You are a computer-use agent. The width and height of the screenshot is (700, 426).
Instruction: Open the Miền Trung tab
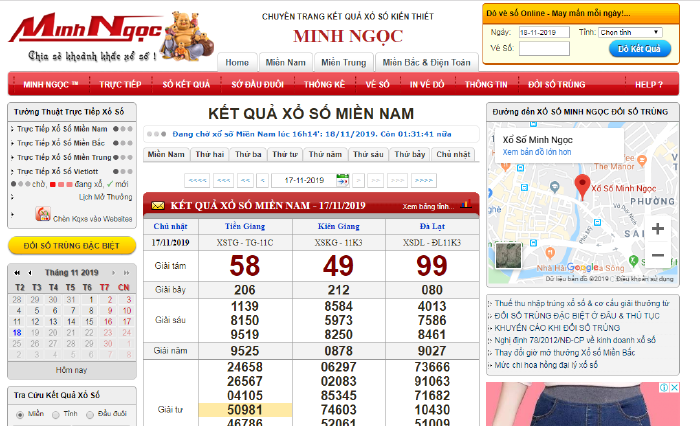pyautogui.click(x=344, y=63)
